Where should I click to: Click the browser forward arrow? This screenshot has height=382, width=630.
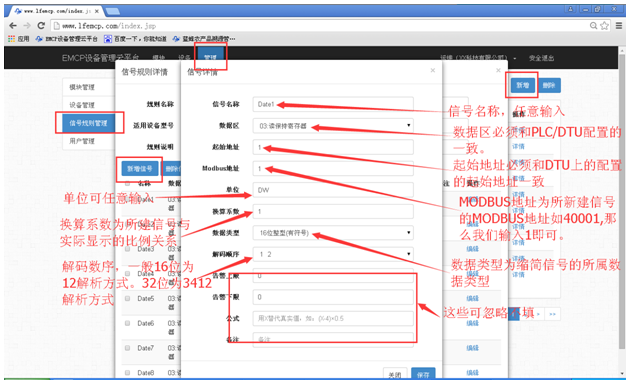click(x=27, y=26)
